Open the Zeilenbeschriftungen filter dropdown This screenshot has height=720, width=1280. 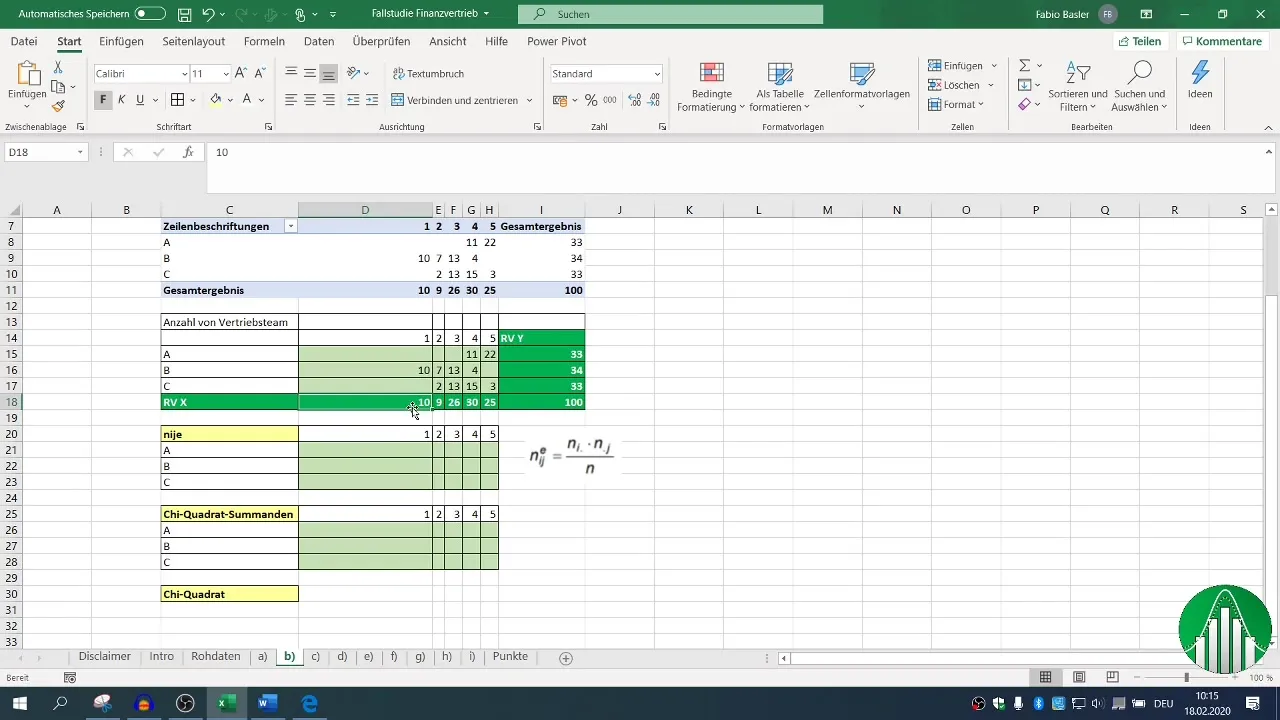[290, 227]
